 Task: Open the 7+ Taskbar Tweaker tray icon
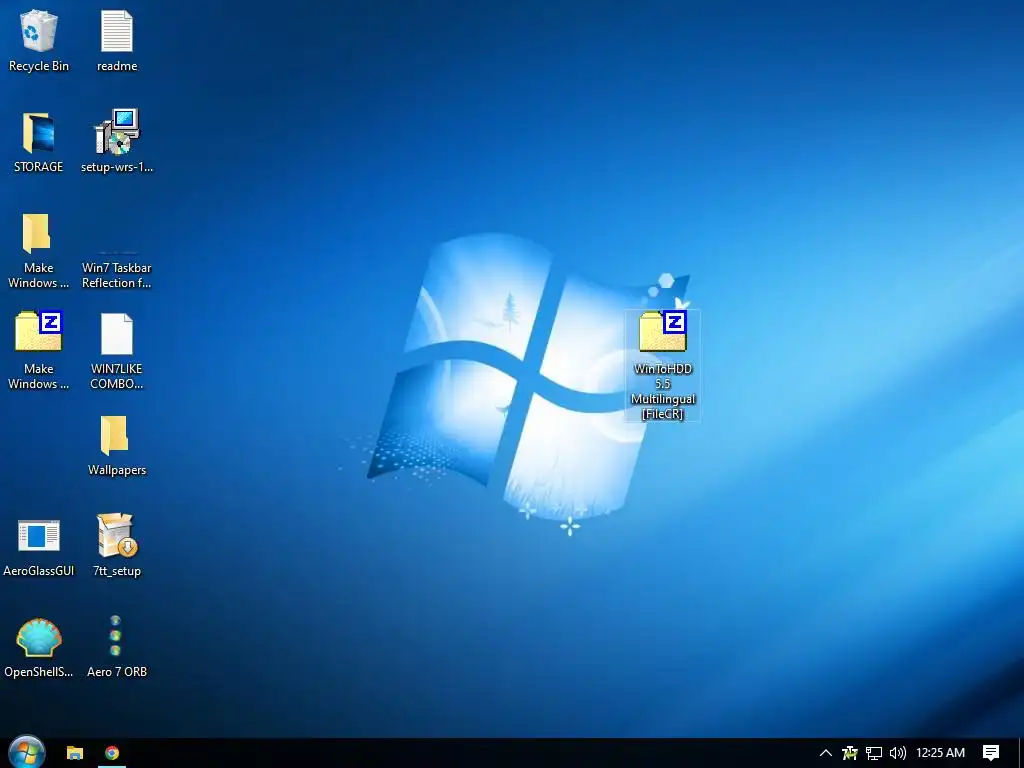[x=850, y=753]
